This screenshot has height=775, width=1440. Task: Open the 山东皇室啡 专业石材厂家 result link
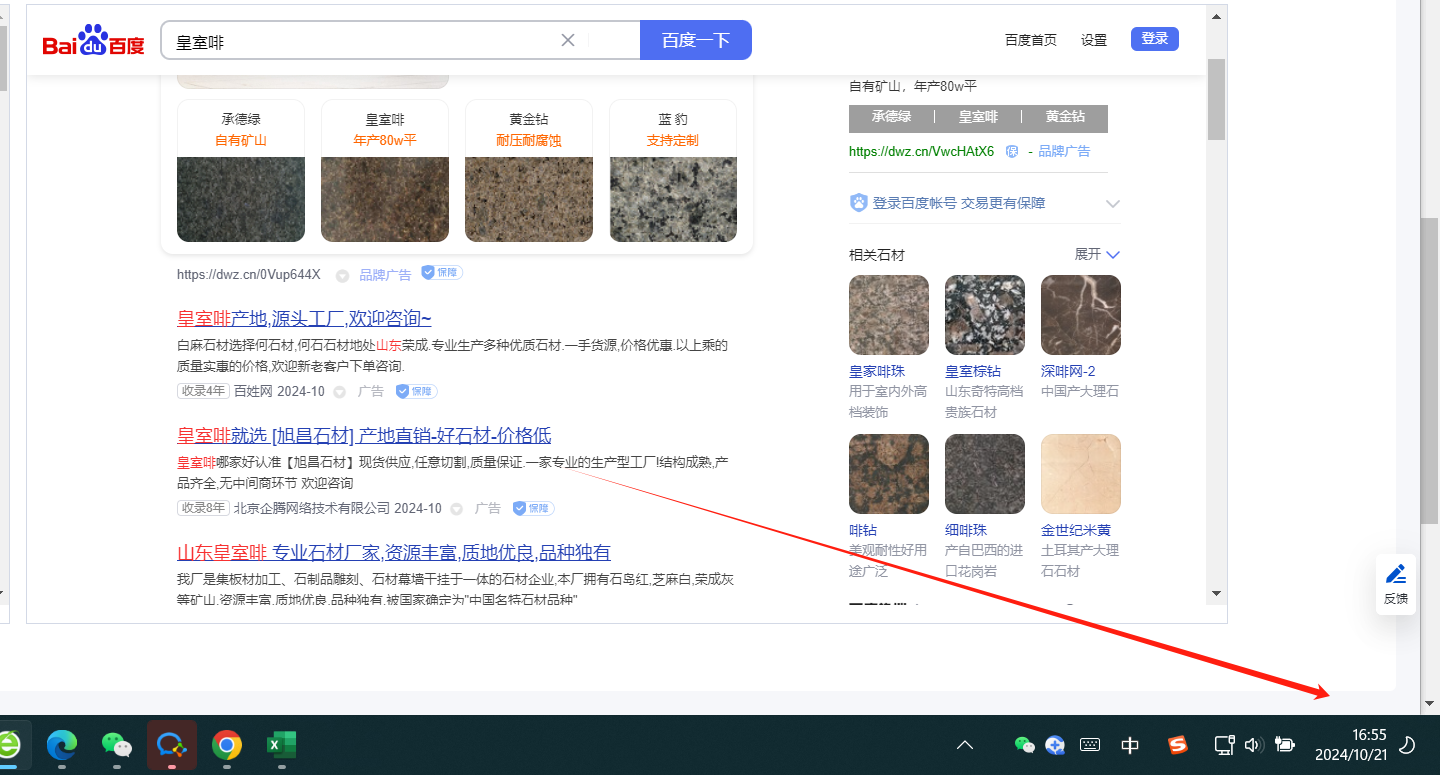(394, 553)
